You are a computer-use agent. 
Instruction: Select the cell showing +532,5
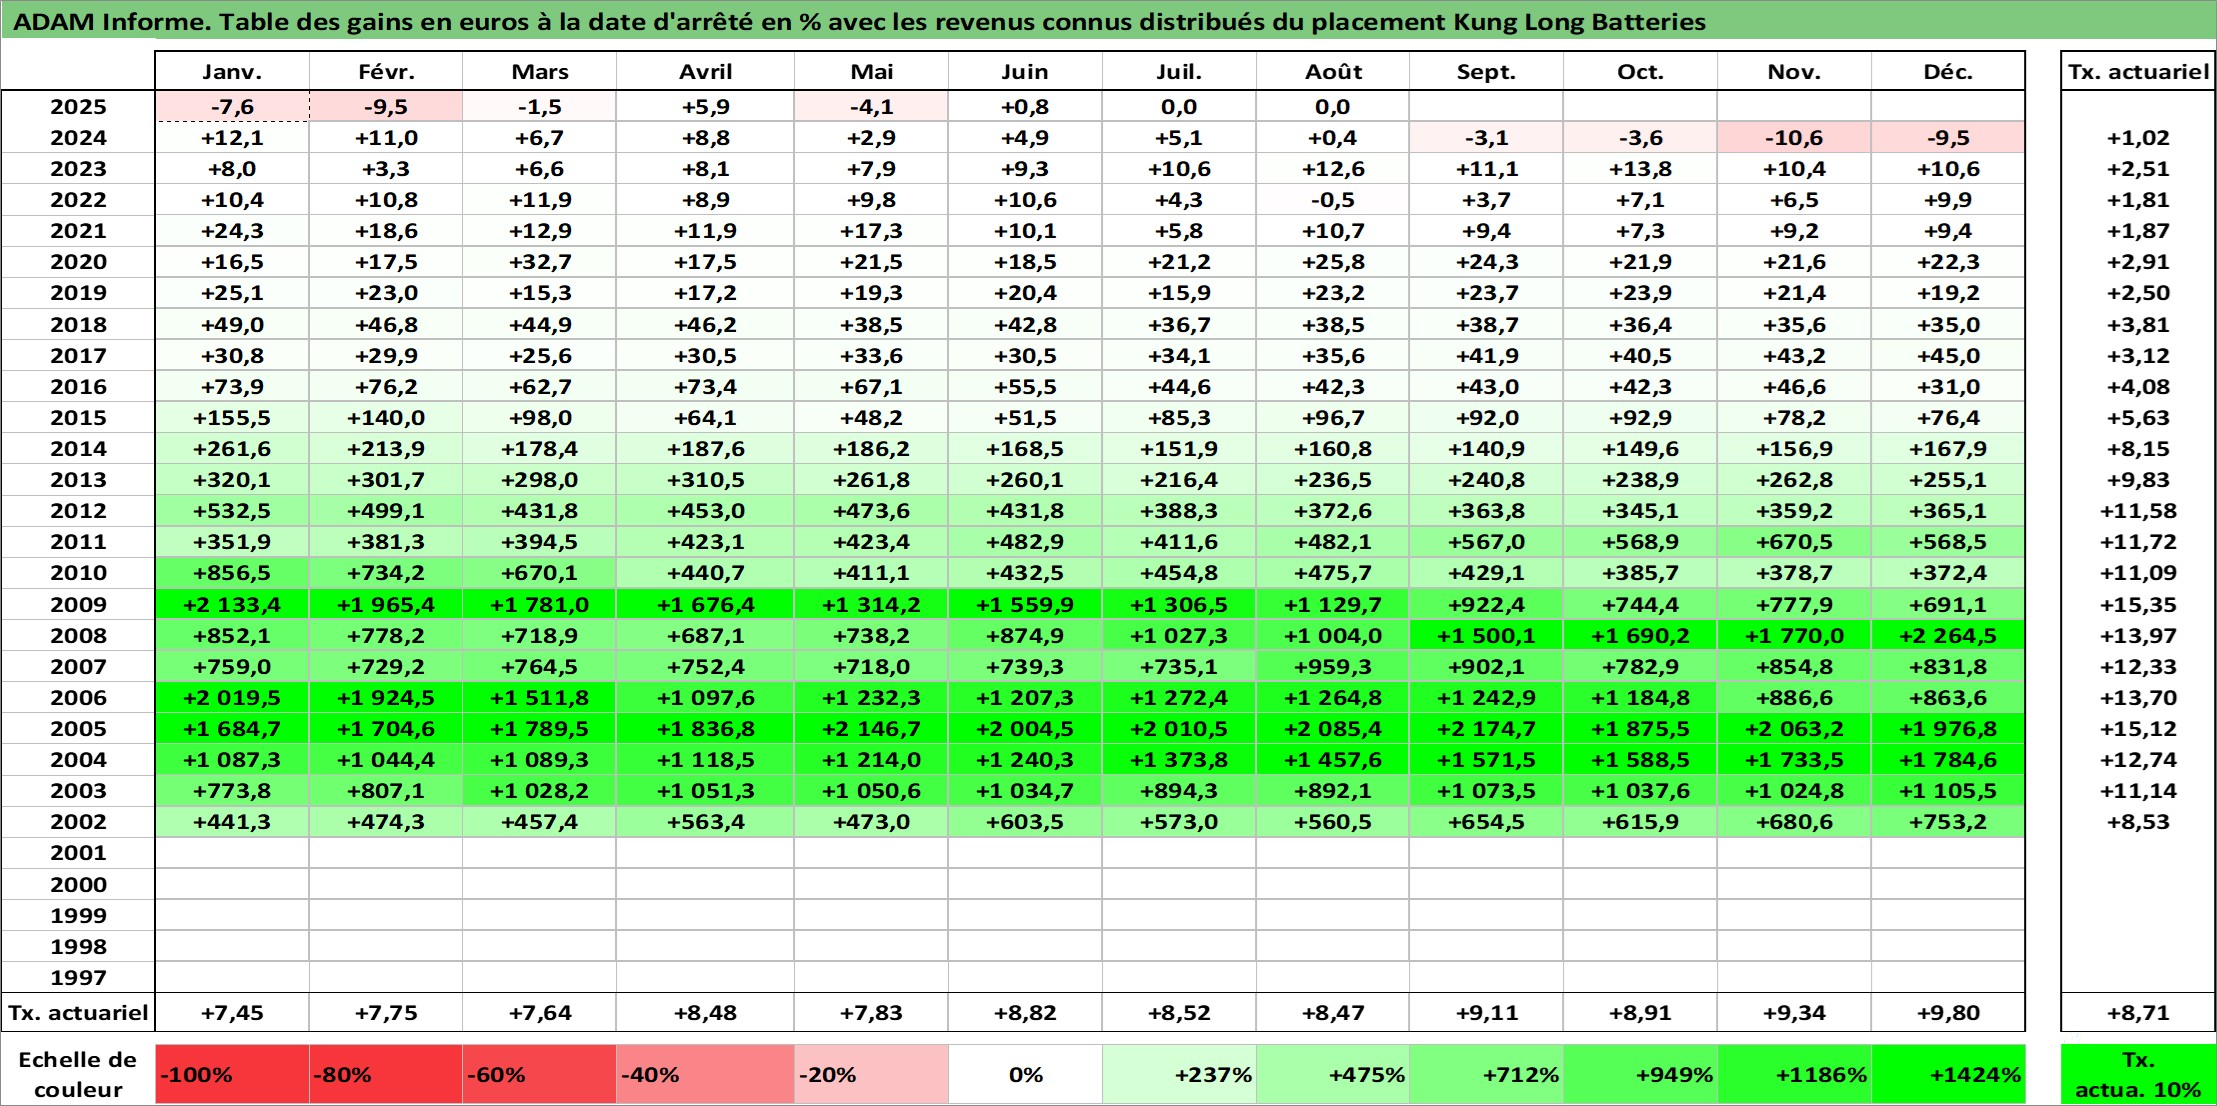232,510
